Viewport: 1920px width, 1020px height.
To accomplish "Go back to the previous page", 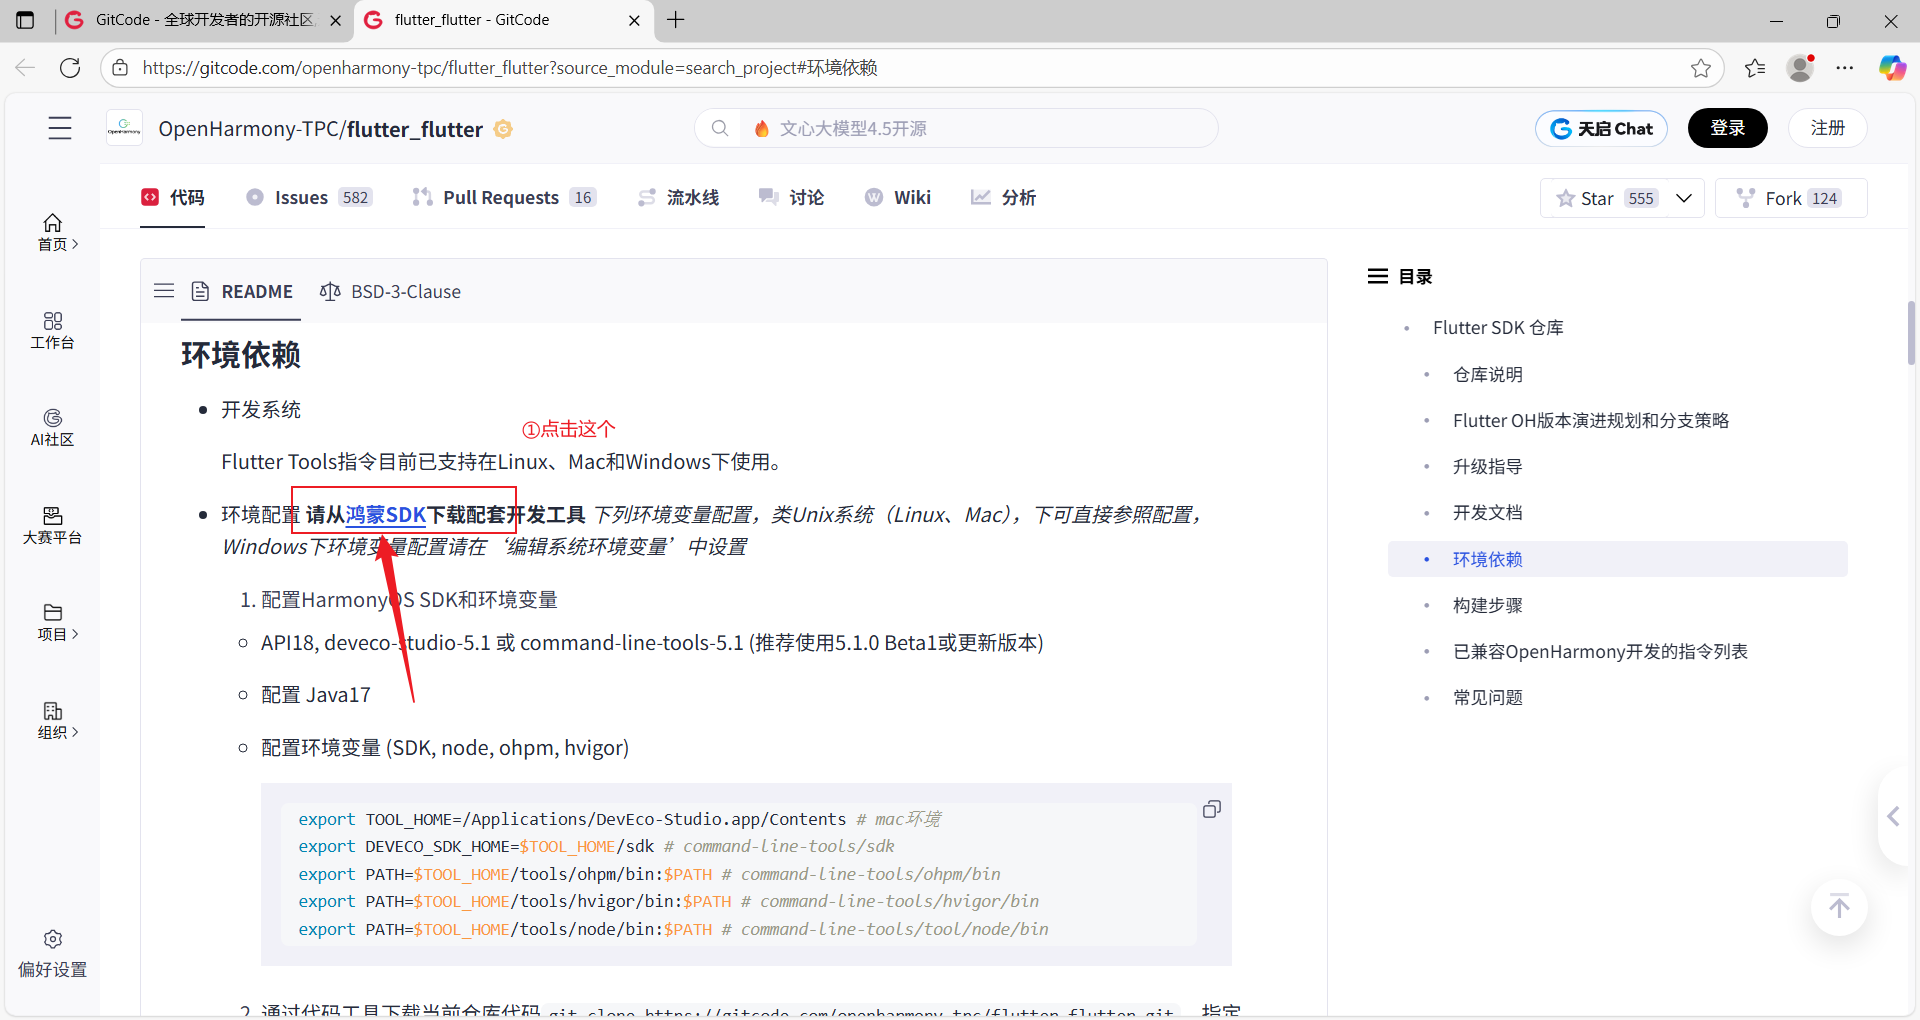I will point(25,68).
